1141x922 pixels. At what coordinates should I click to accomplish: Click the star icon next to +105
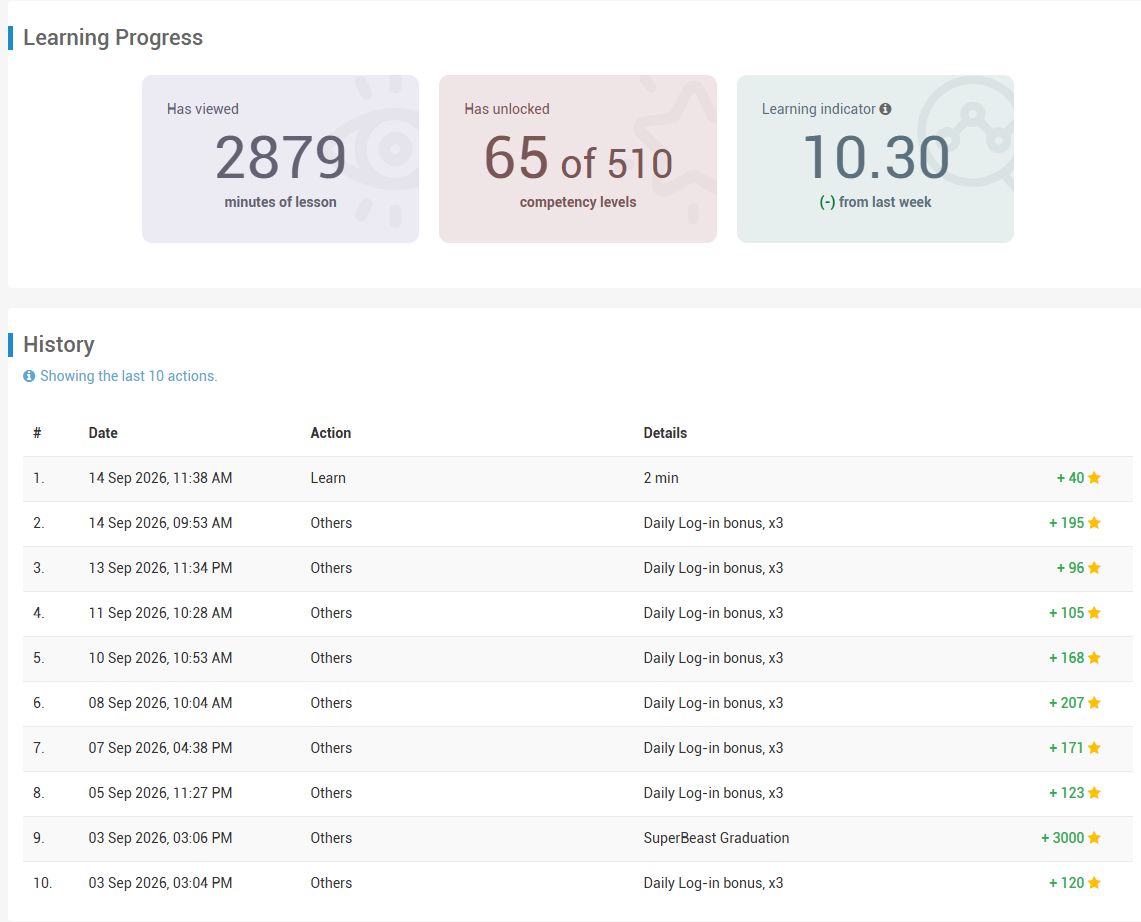pyautogui.click(x=1094, y=613)
